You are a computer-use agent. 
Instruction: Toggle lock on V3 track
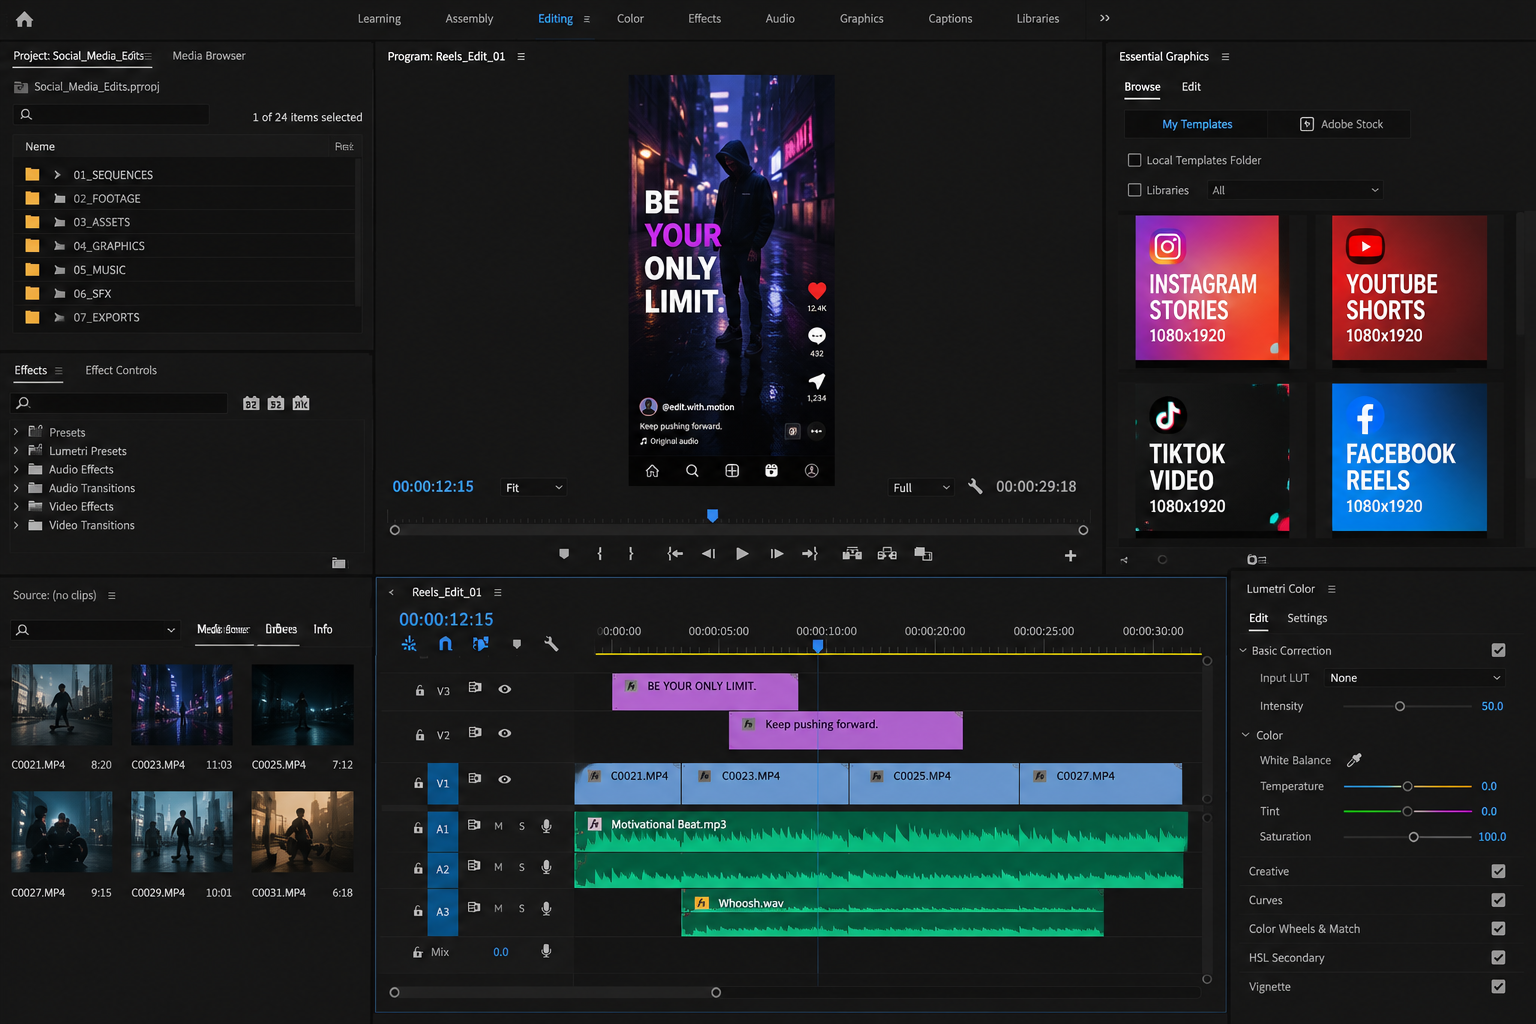420,690
